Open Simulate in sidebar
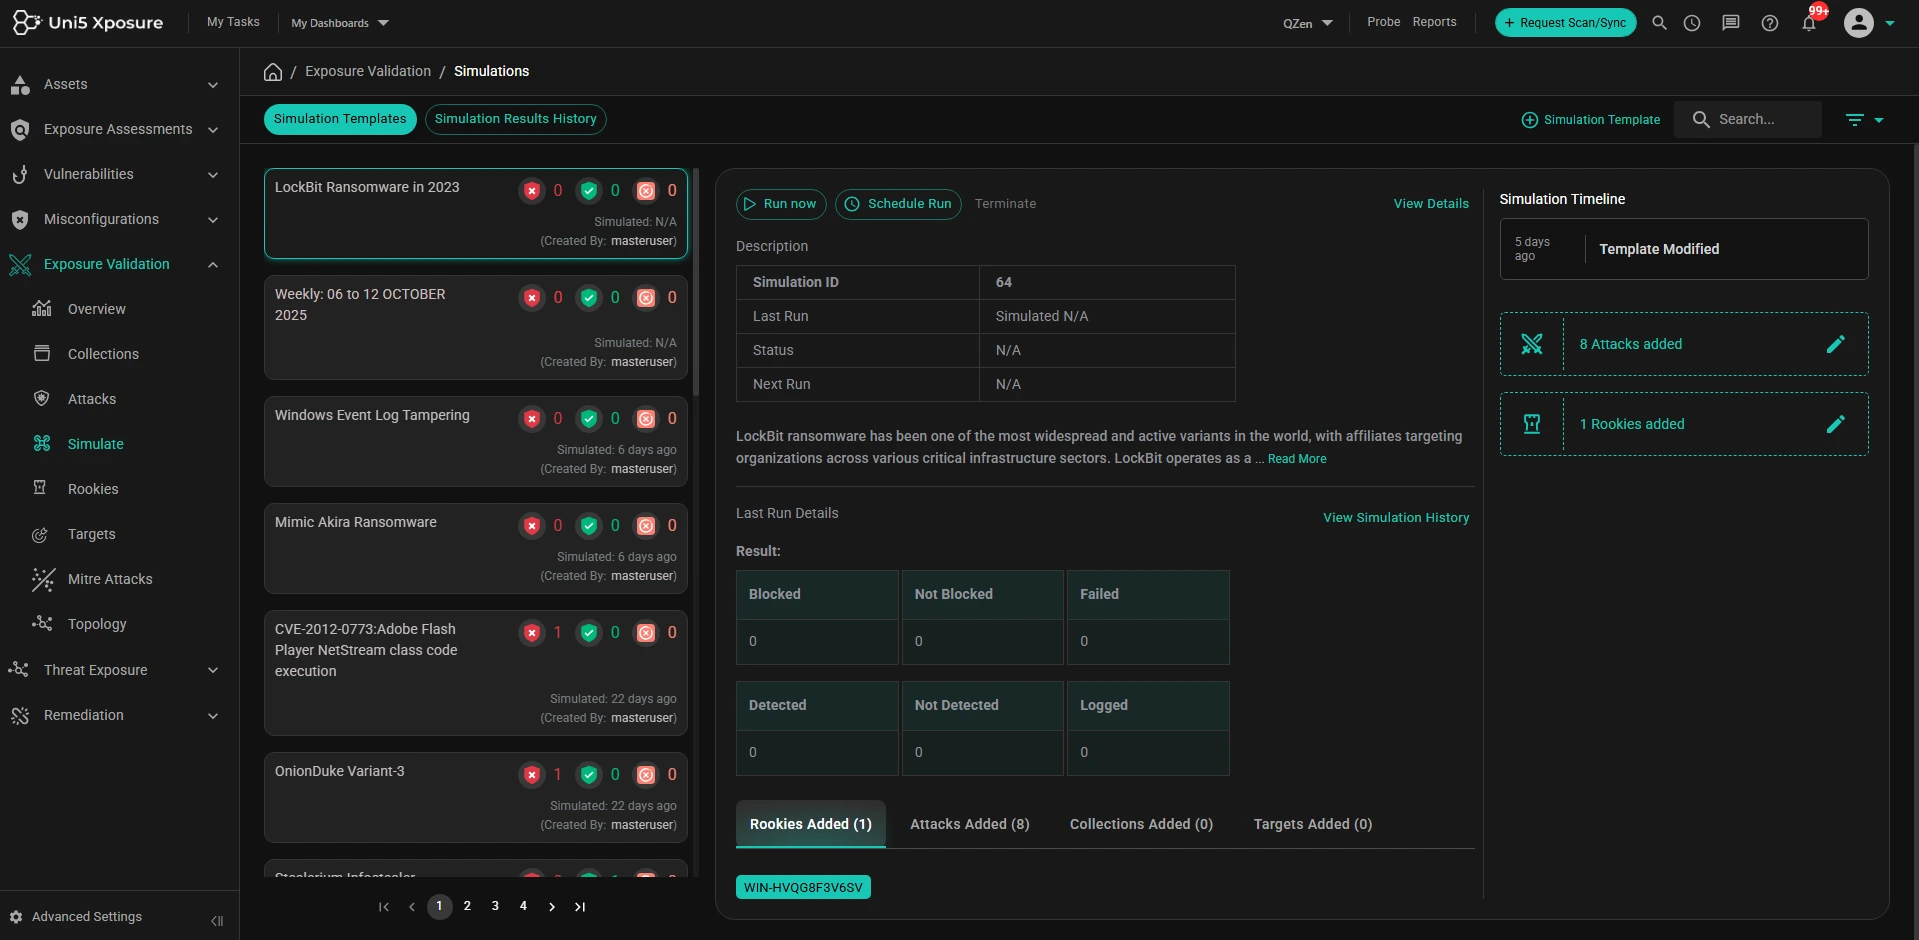1919x940 pixels. tap(96, 444)
